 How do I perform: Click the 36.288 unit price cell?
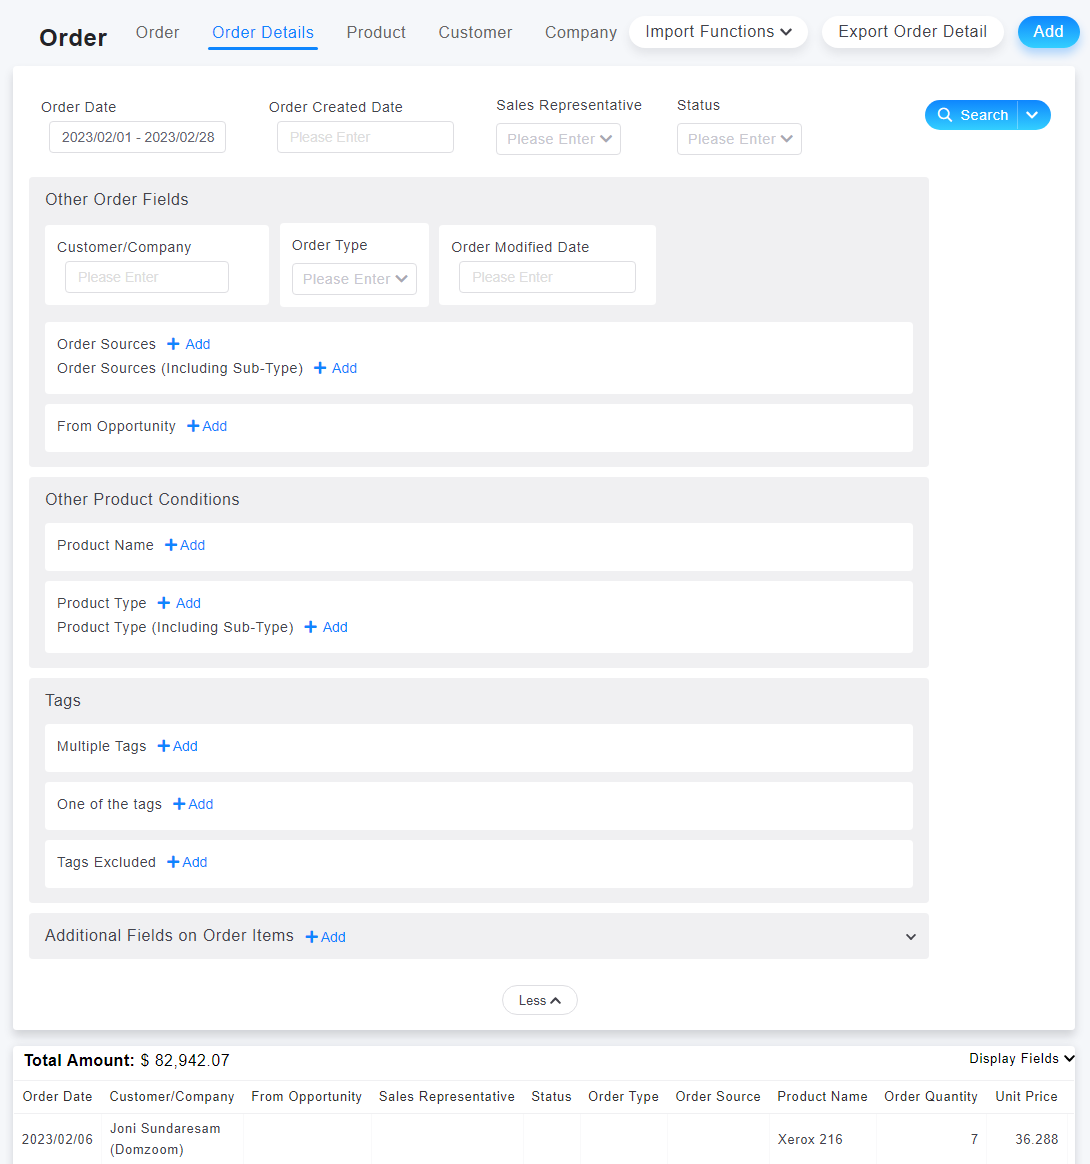(1037, 1139)
